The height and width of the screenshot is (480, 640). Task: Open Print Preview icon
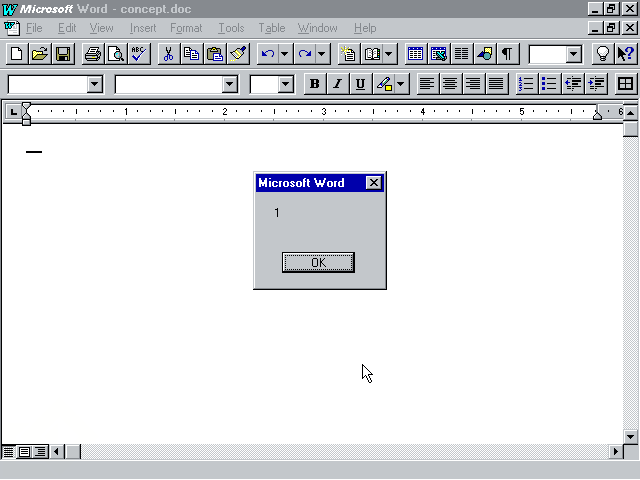pos(116,54)
